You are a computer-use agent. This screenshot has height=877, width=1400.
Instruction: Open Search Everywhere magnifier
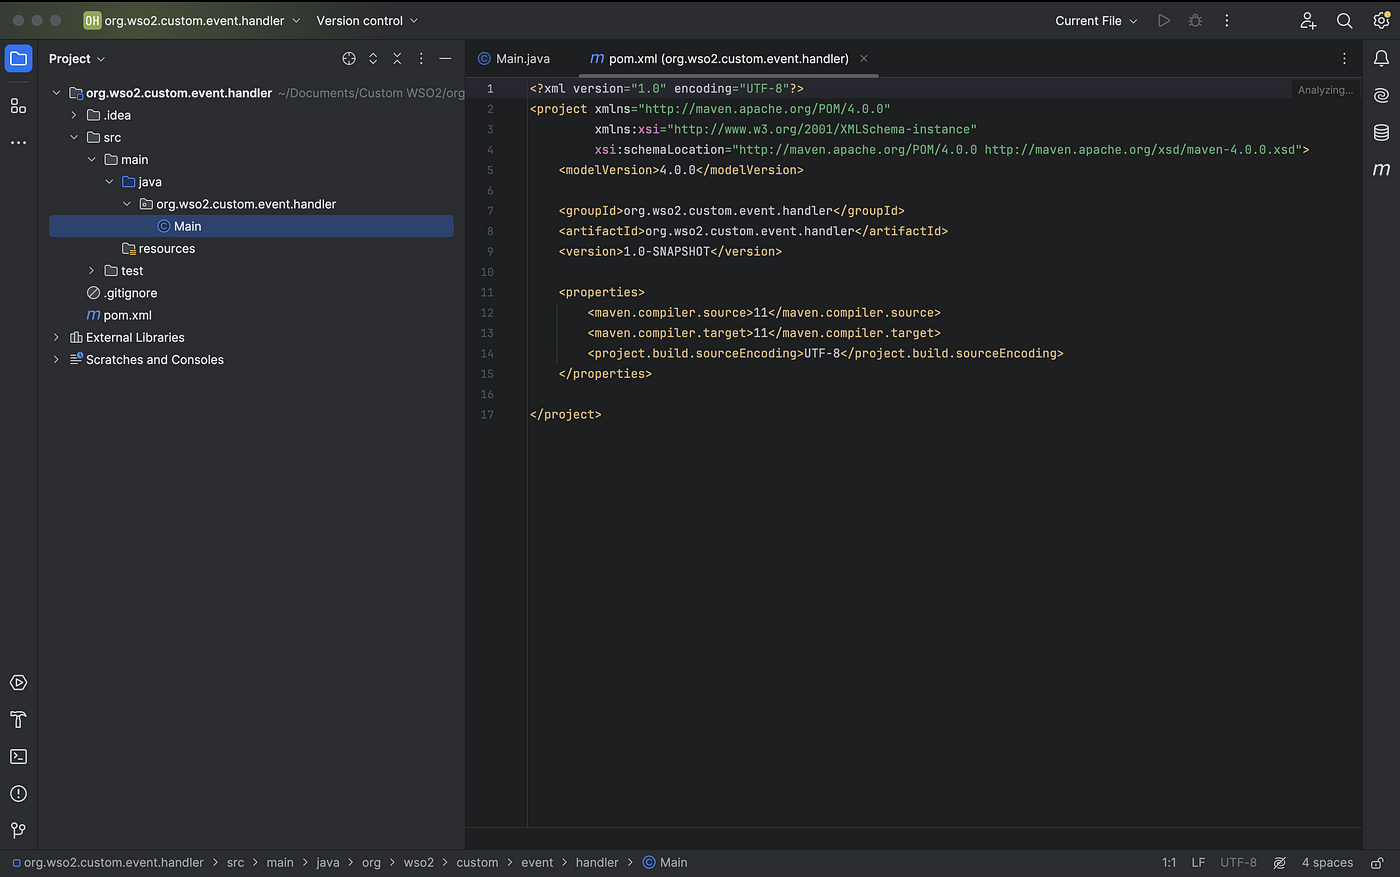tap(1345, 21)
